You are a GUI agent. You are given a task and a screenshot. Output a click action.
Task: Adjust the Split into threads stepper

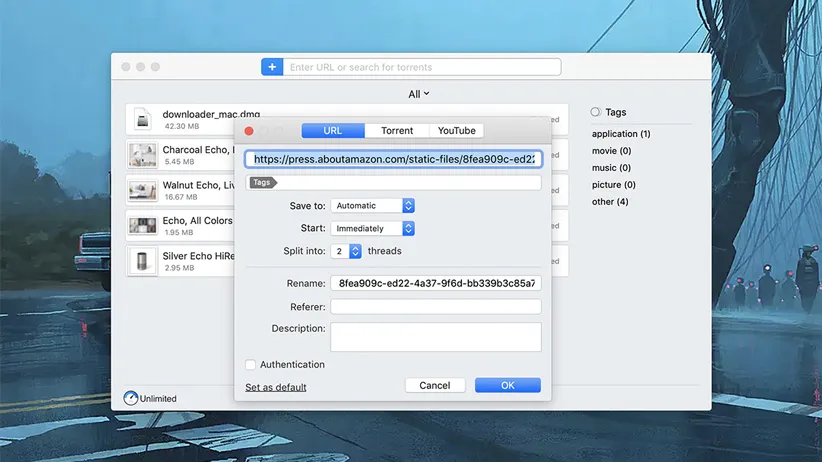(x=355, y=252)
